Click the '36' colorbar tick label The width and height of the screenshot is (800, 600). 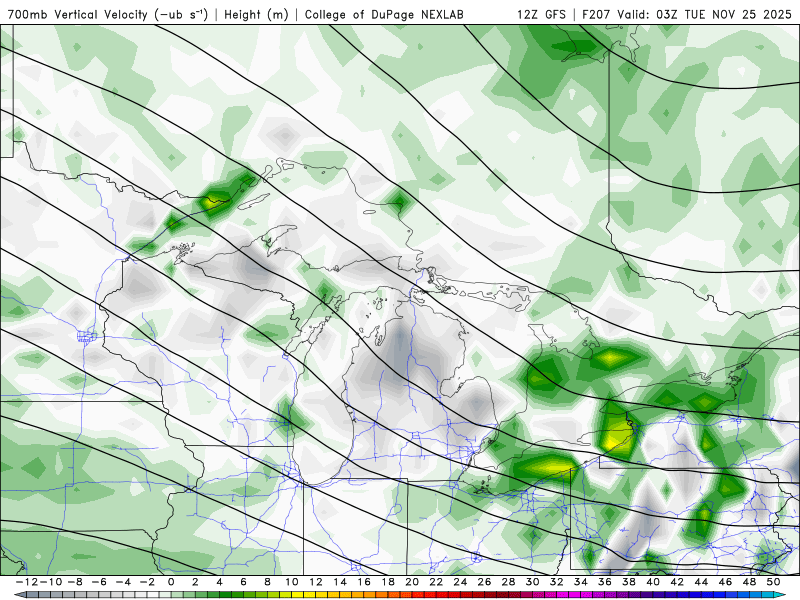pyautogui.click(x=605, y=582)
